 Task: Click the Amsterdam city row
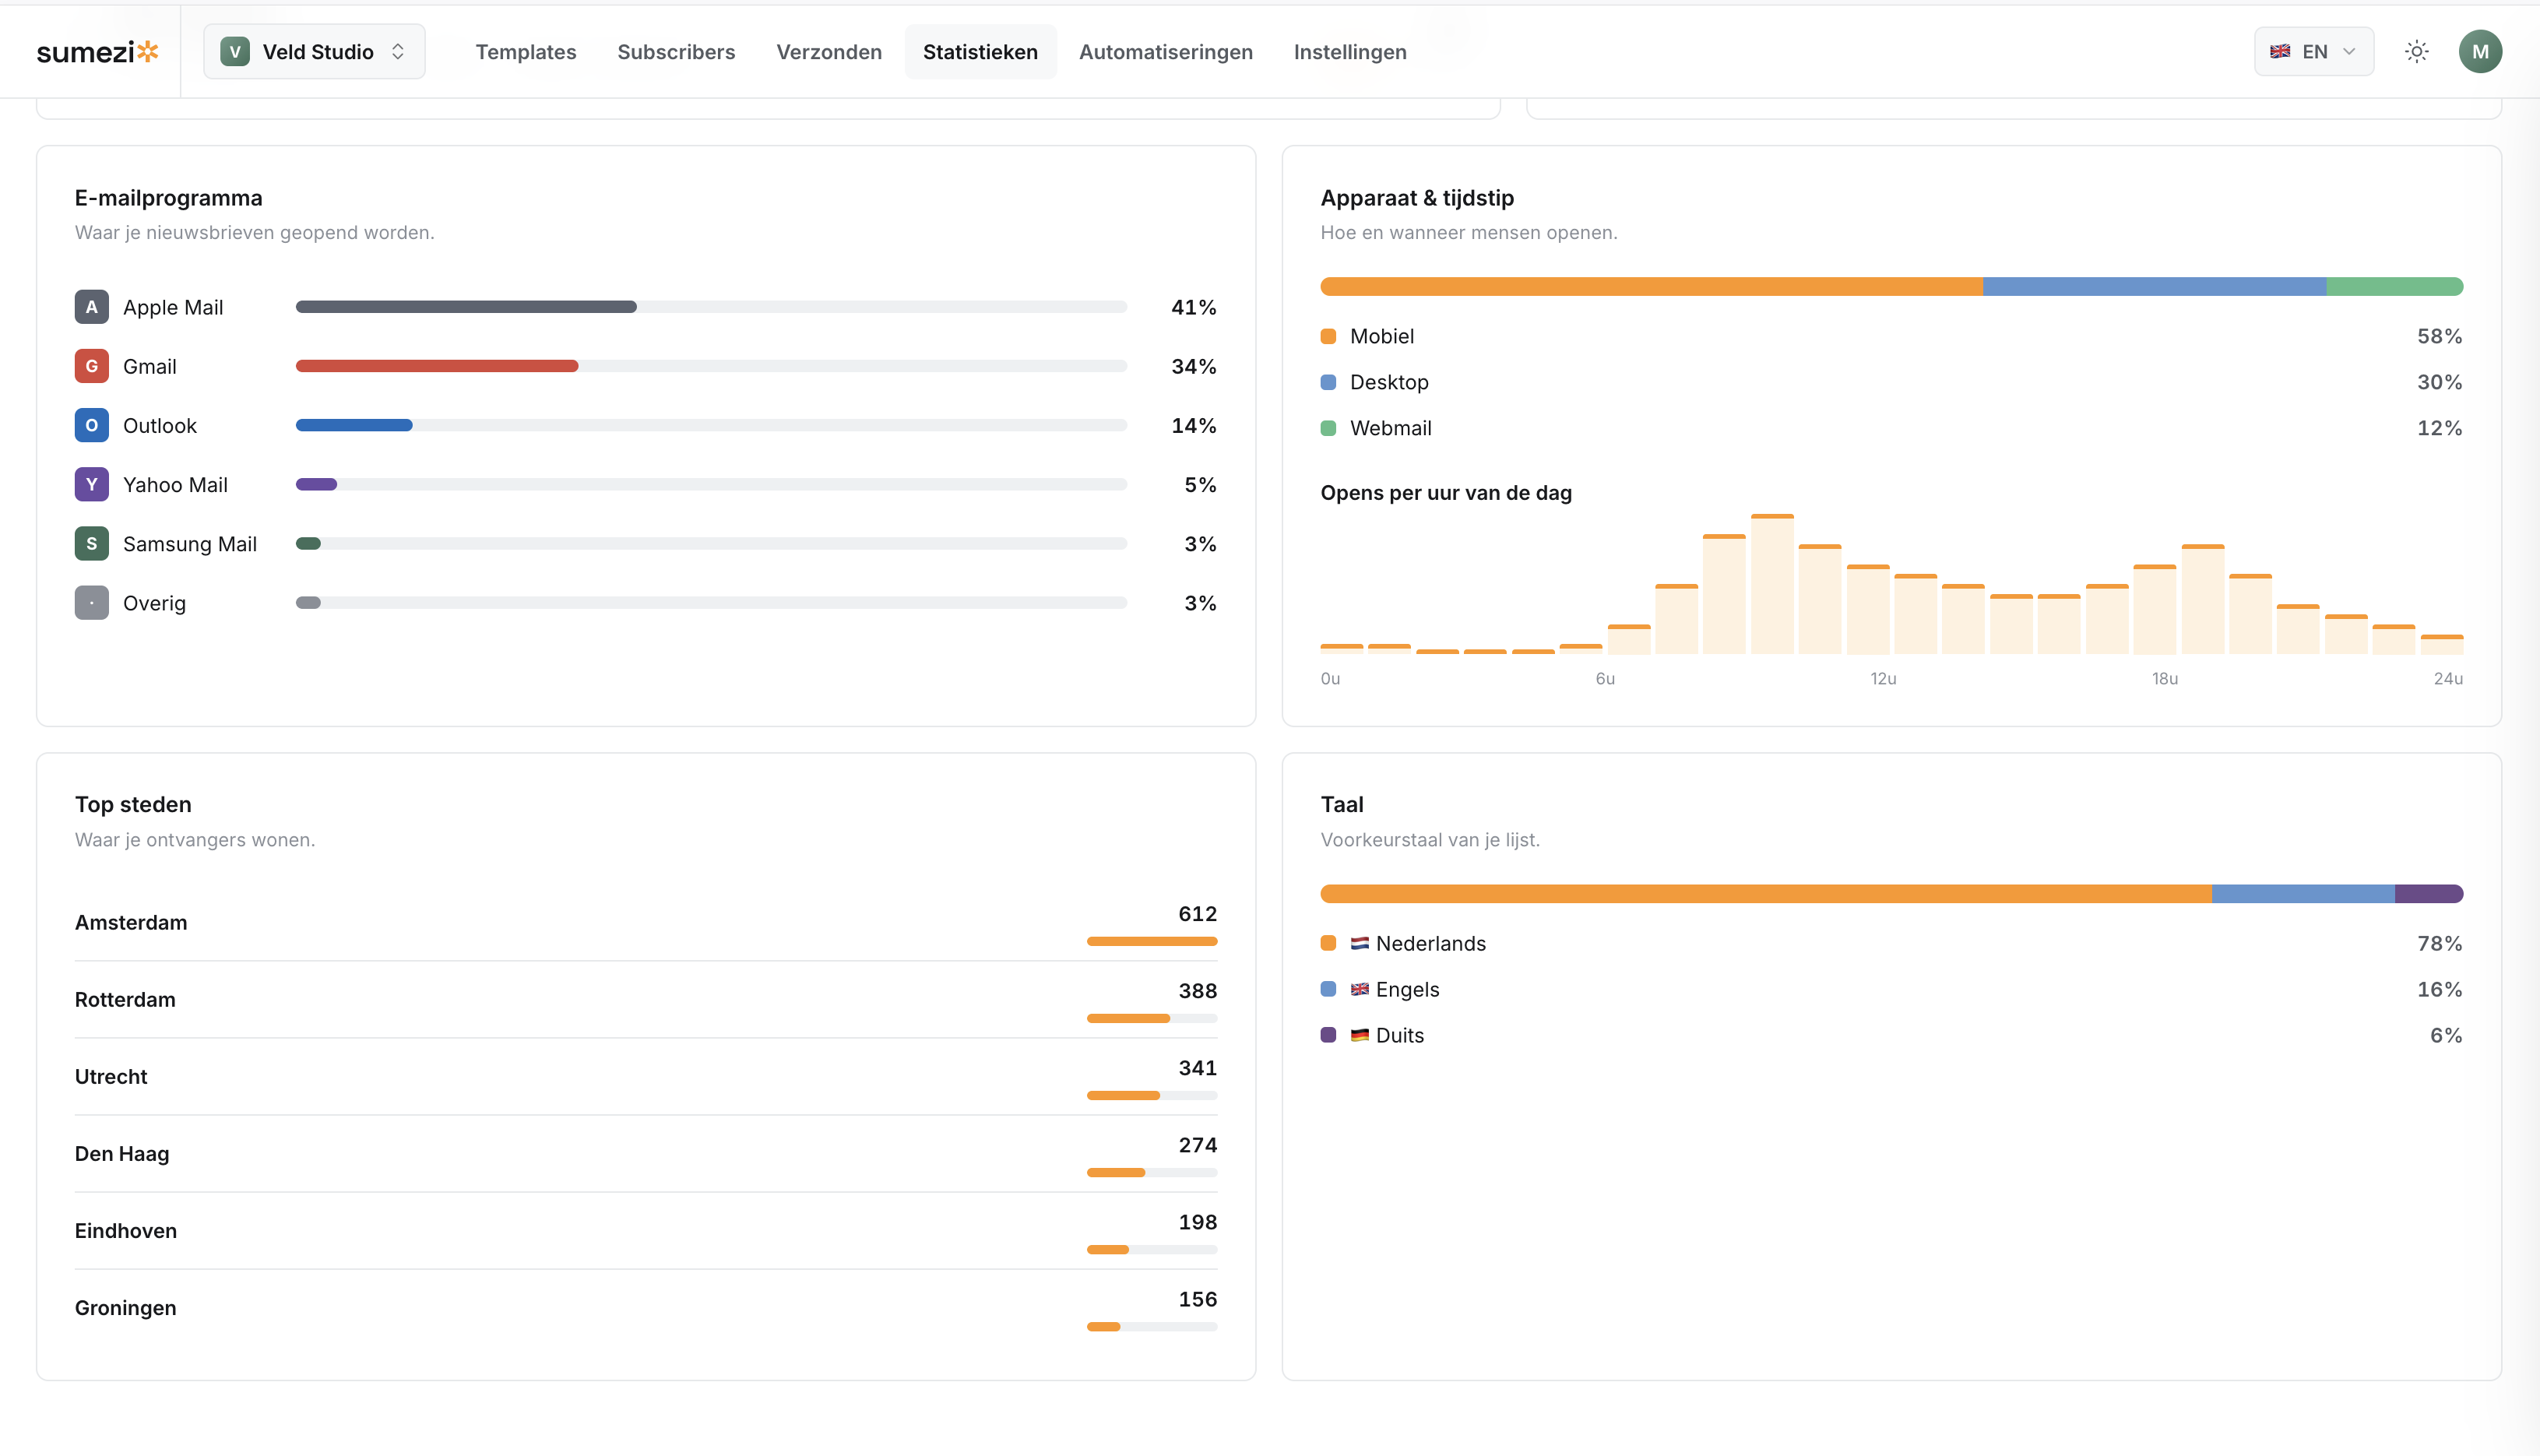point(646,923)
